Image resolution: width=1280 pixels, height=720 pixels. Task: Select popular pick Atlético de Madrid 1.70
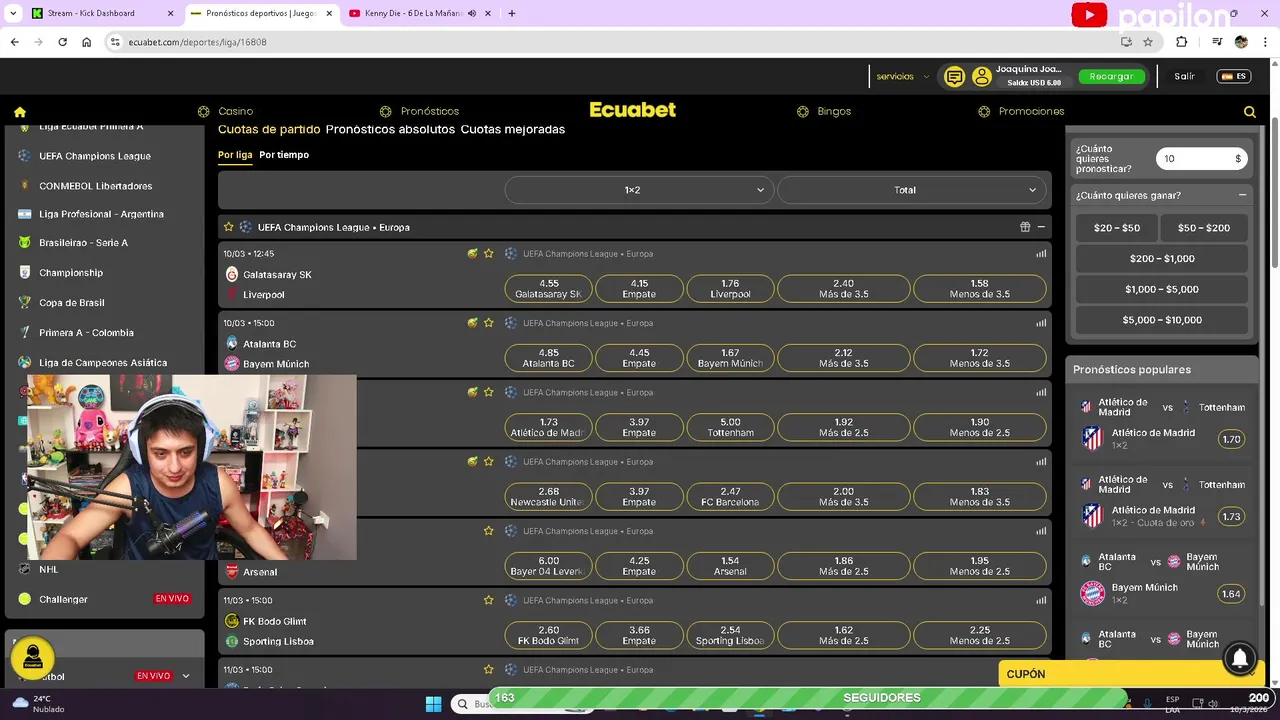(x=1232, y=439)
